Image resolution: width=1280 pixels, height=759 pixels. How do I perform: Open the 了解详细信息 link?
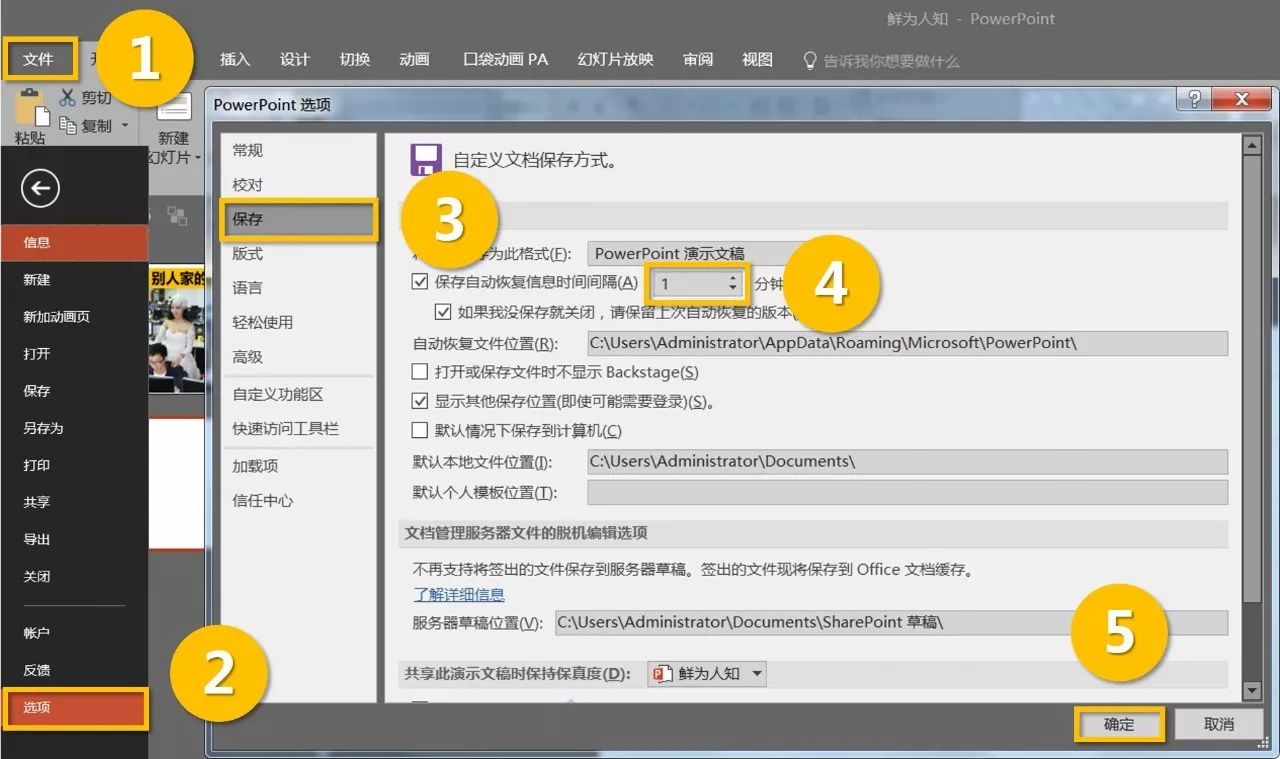459,594
